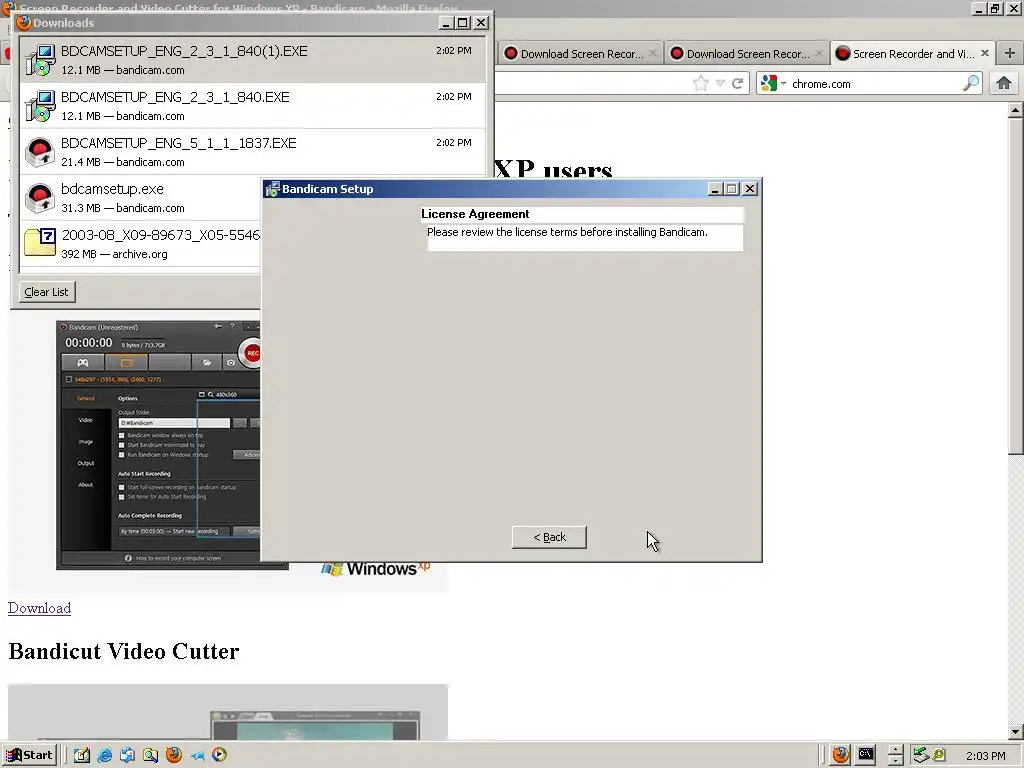Click License Agreement heading in setup
This screenshot has height=768, width=1024.
click(475, 214)
